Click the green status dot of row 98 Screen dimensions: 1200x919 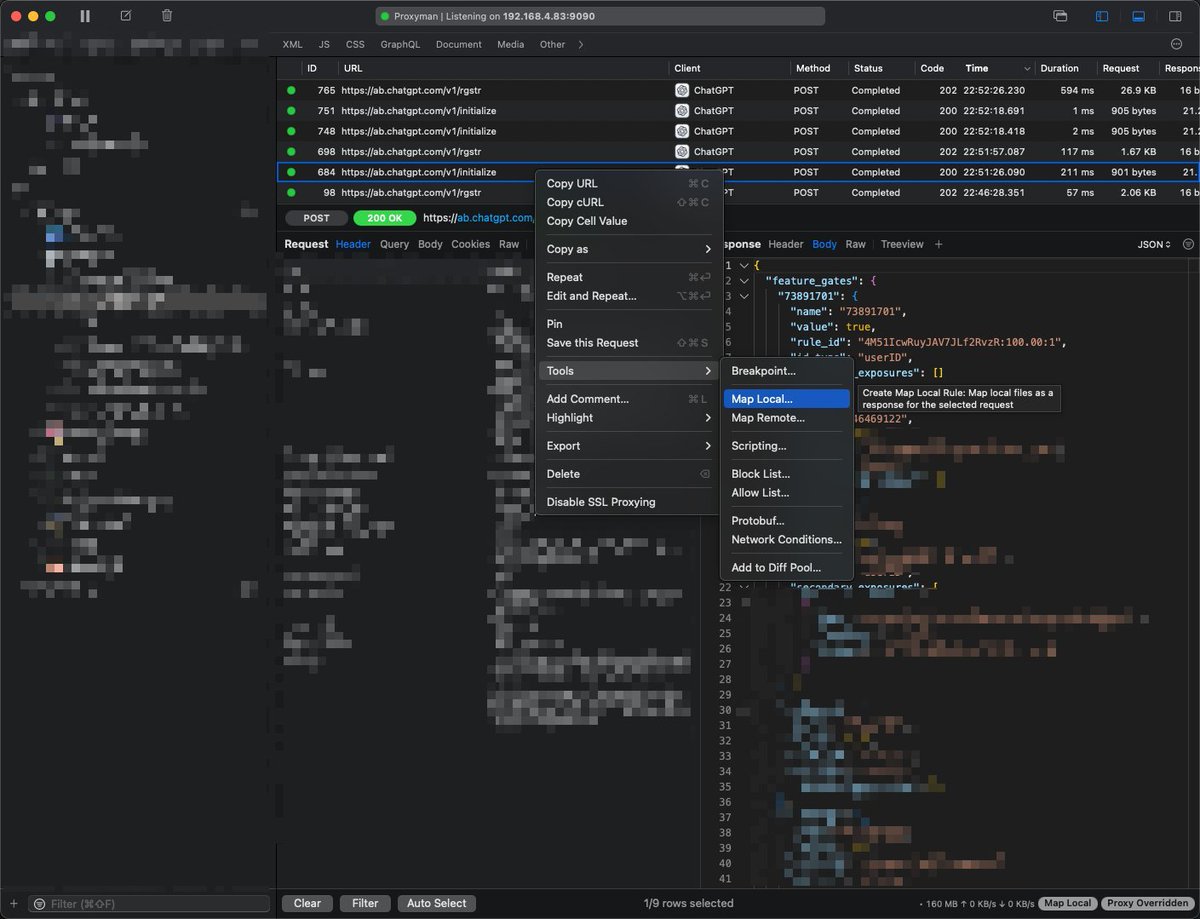pos(291,193)
